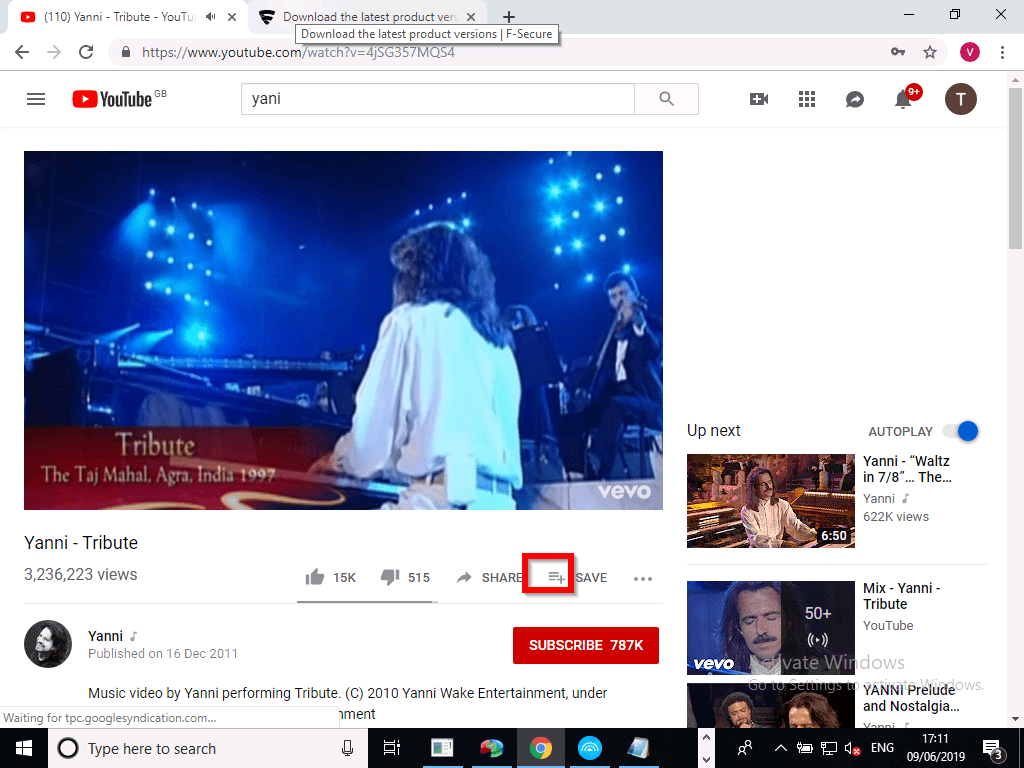Image resolution: width=1024 pixels, height=768 pixels.
Task: Toggle the Autoplay switch
Action: click(961, 431)
